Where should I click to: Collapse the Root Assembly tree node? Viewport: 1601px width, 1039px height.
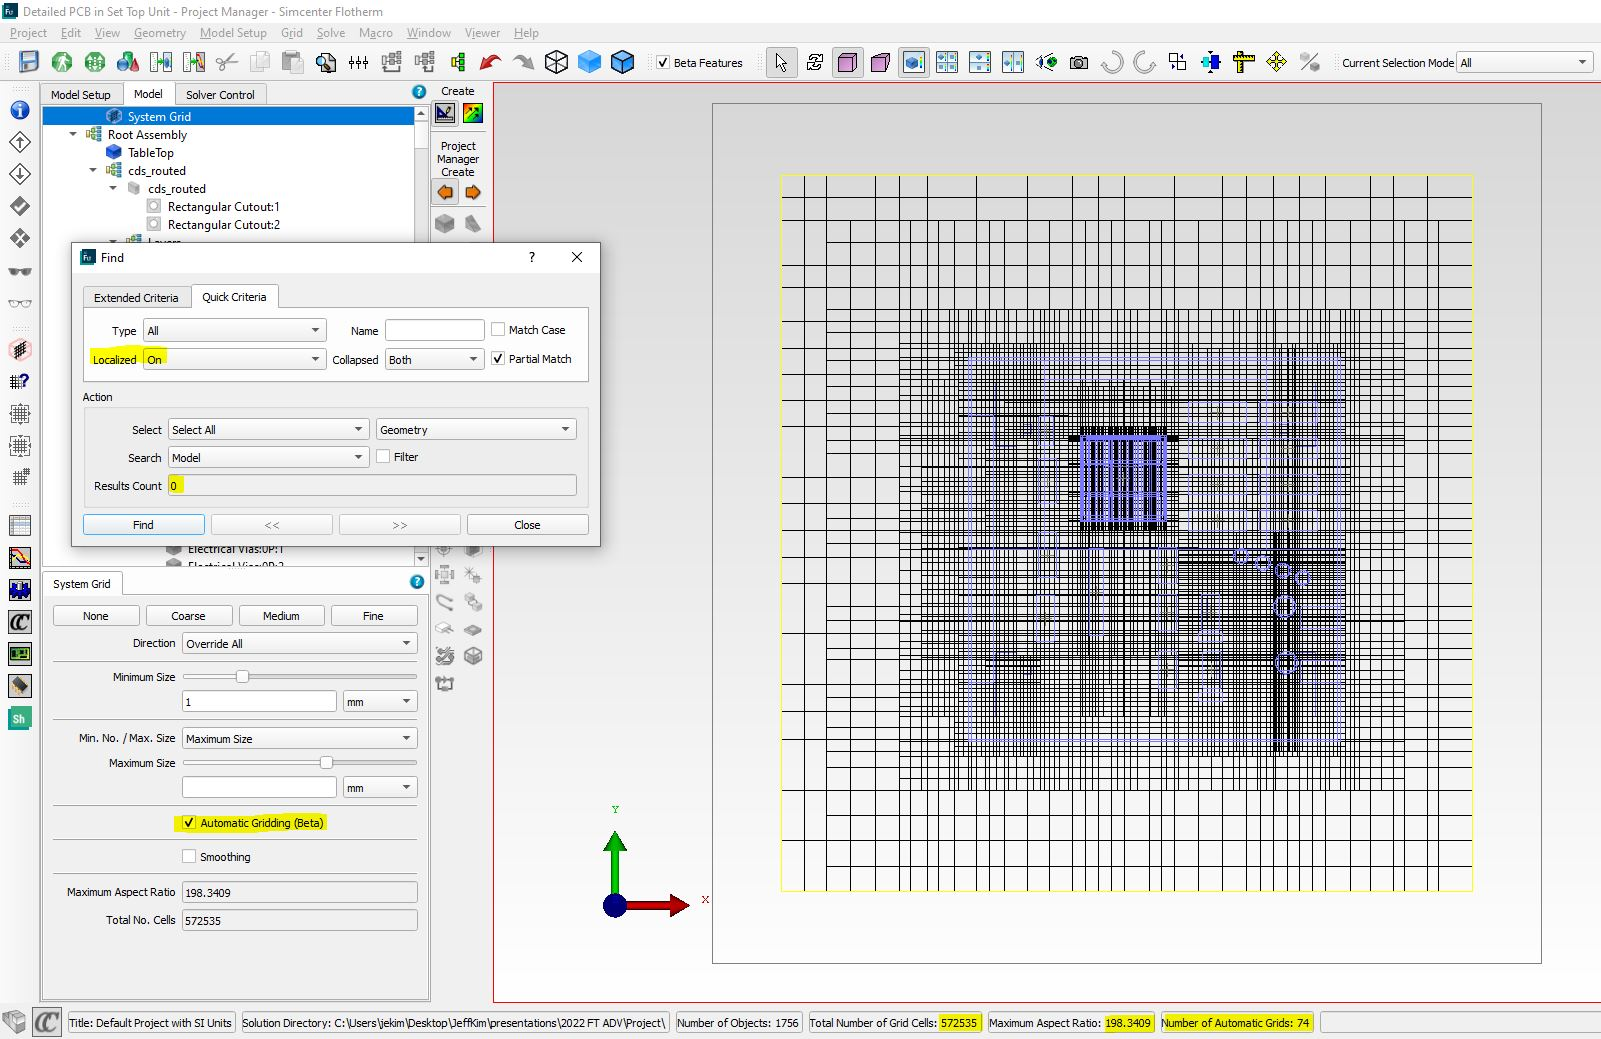click(73, 134)
